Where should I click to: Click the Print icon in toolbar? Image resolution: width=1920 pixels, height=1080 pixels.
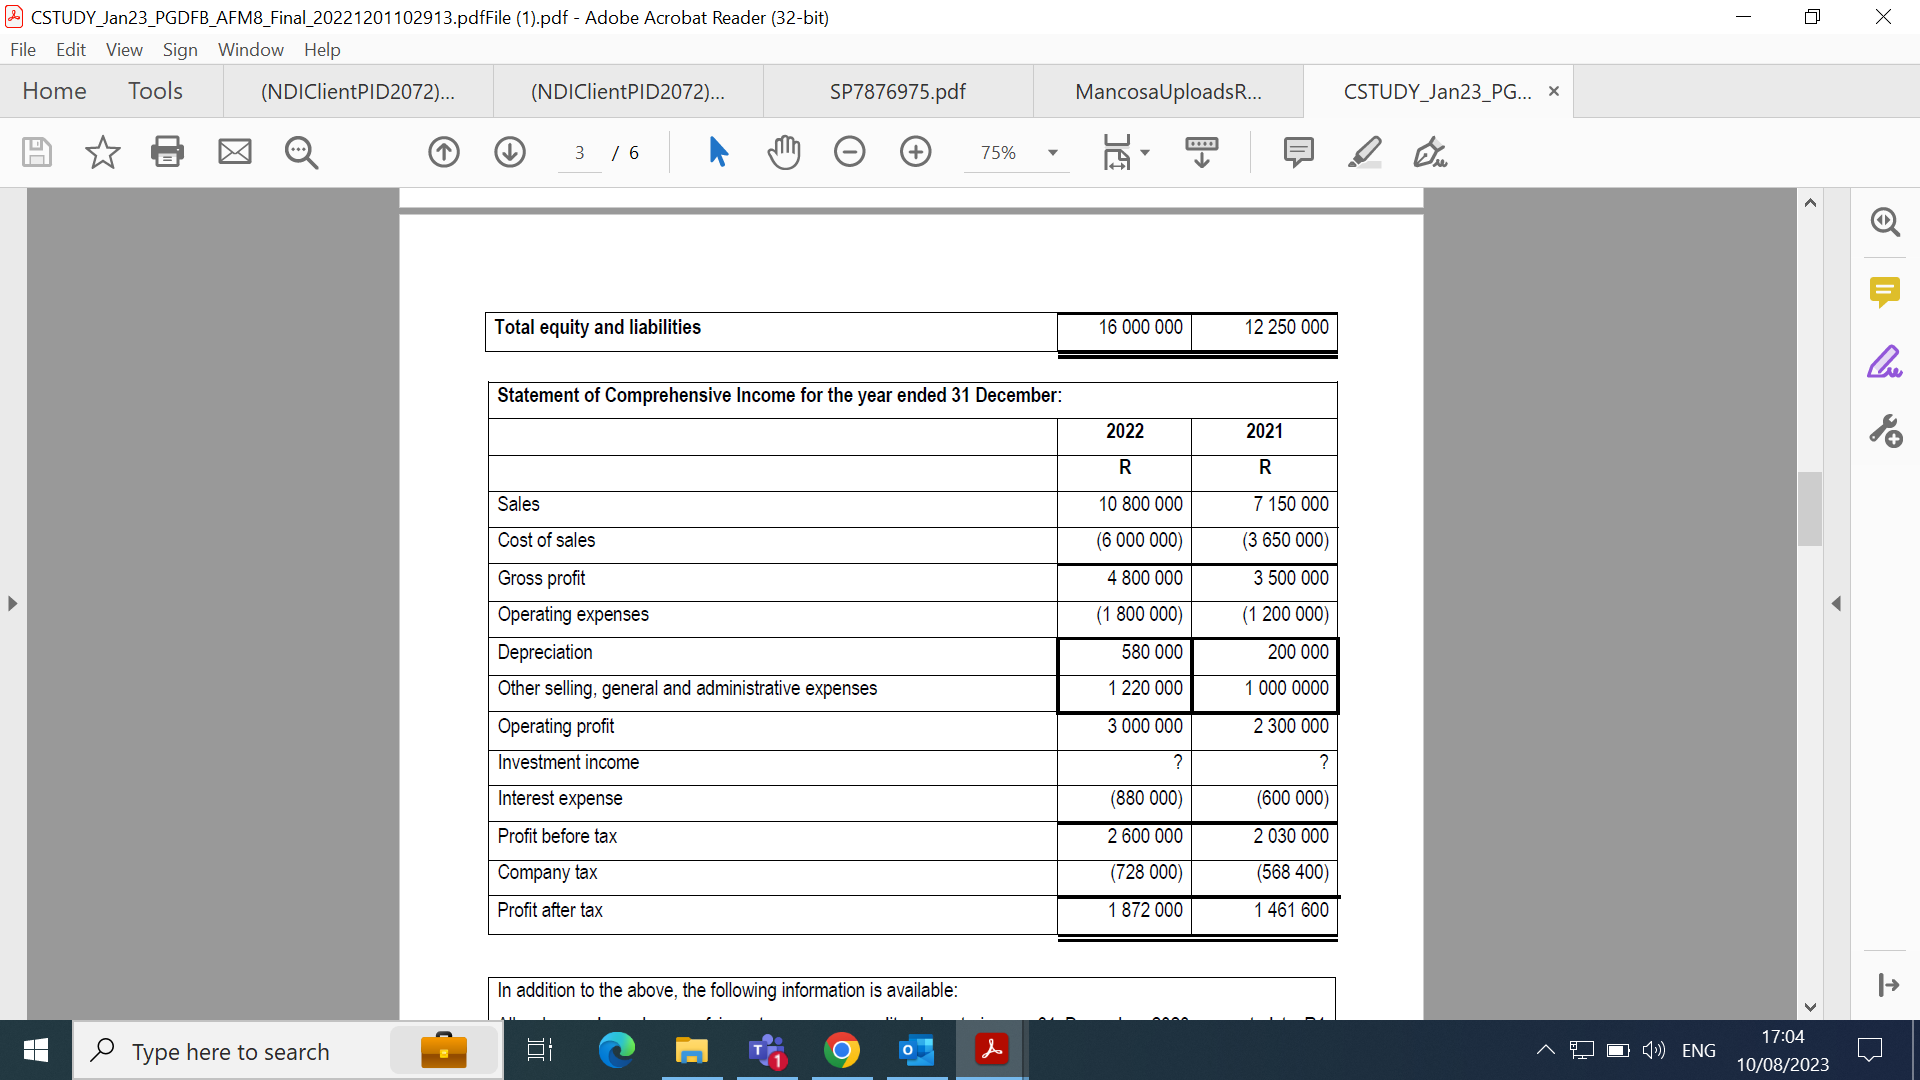[x=167, y=150]
